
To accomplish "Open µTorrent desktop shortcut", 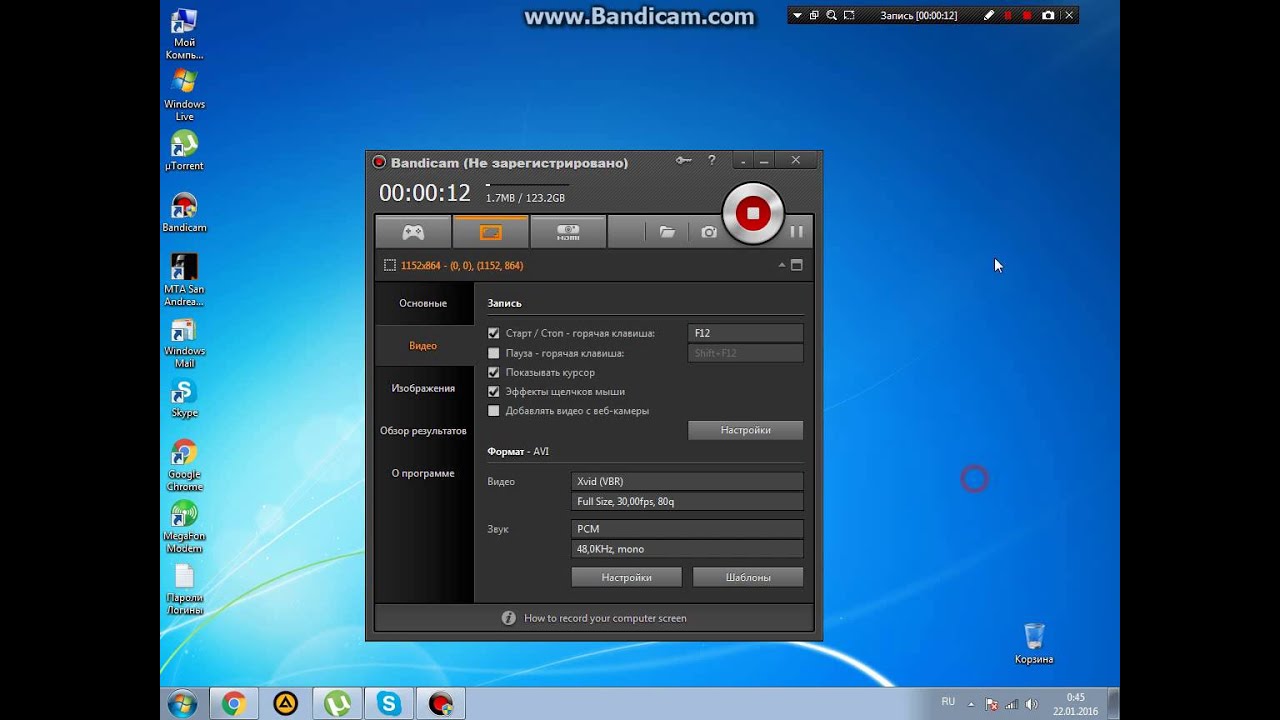I will [184, 151].
